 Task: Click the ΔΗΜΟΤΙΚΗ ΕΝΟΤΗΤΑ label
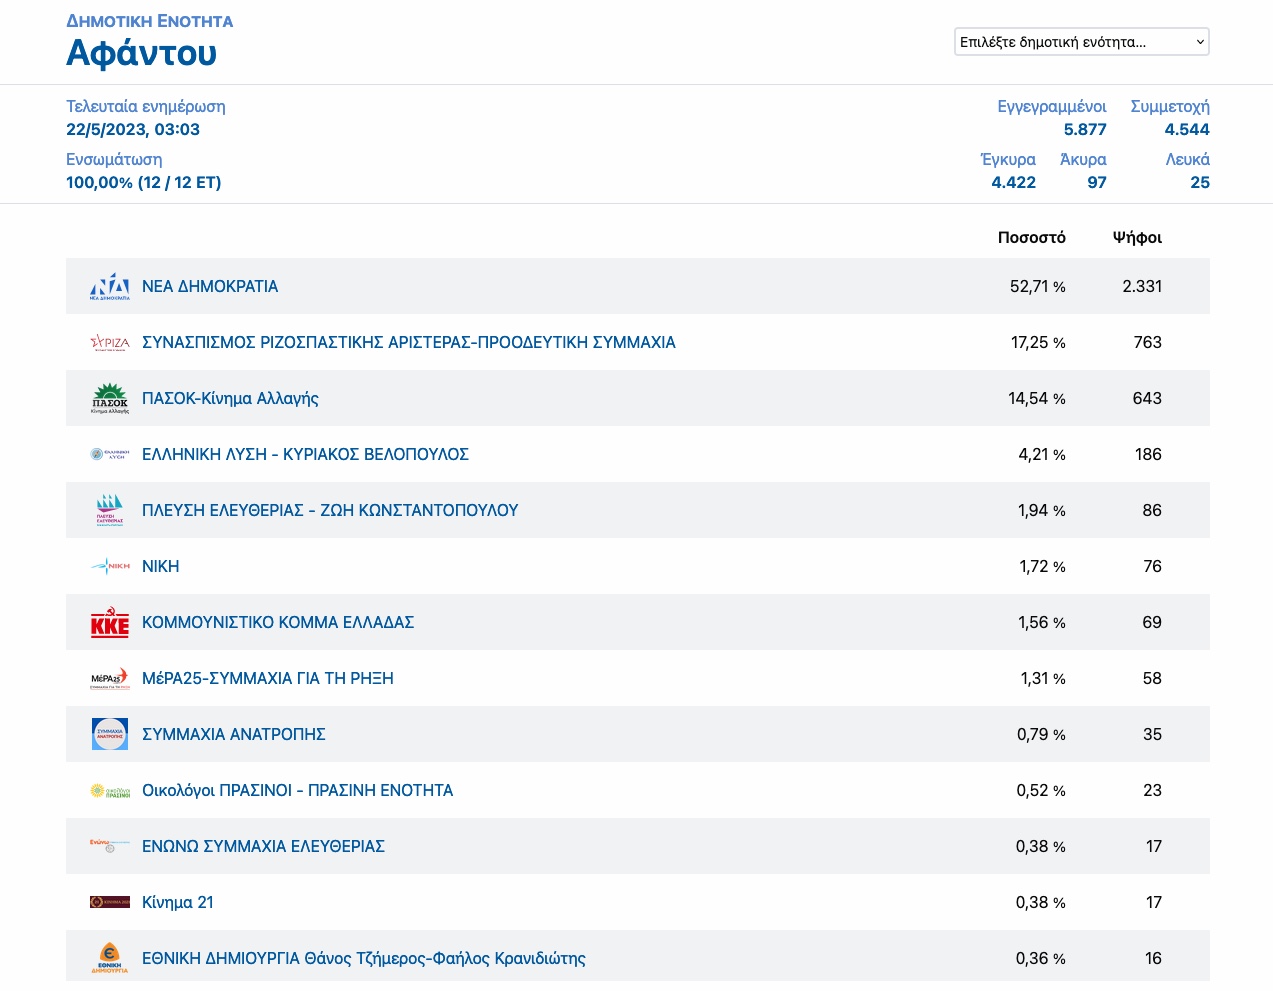(x=150, y=21)
